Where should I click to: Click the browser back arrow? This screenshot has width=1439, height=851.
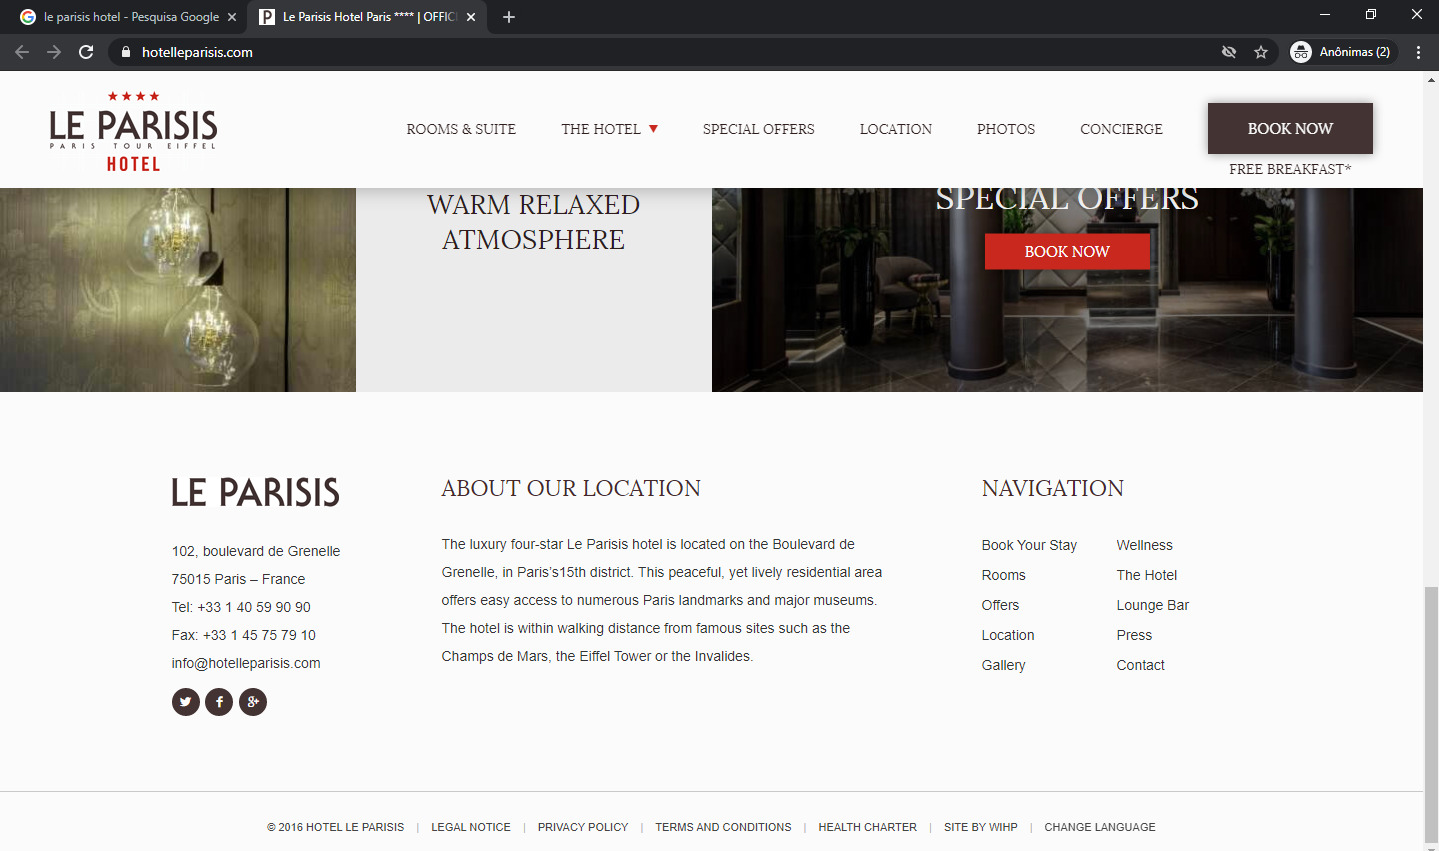[x=22, y=52]
